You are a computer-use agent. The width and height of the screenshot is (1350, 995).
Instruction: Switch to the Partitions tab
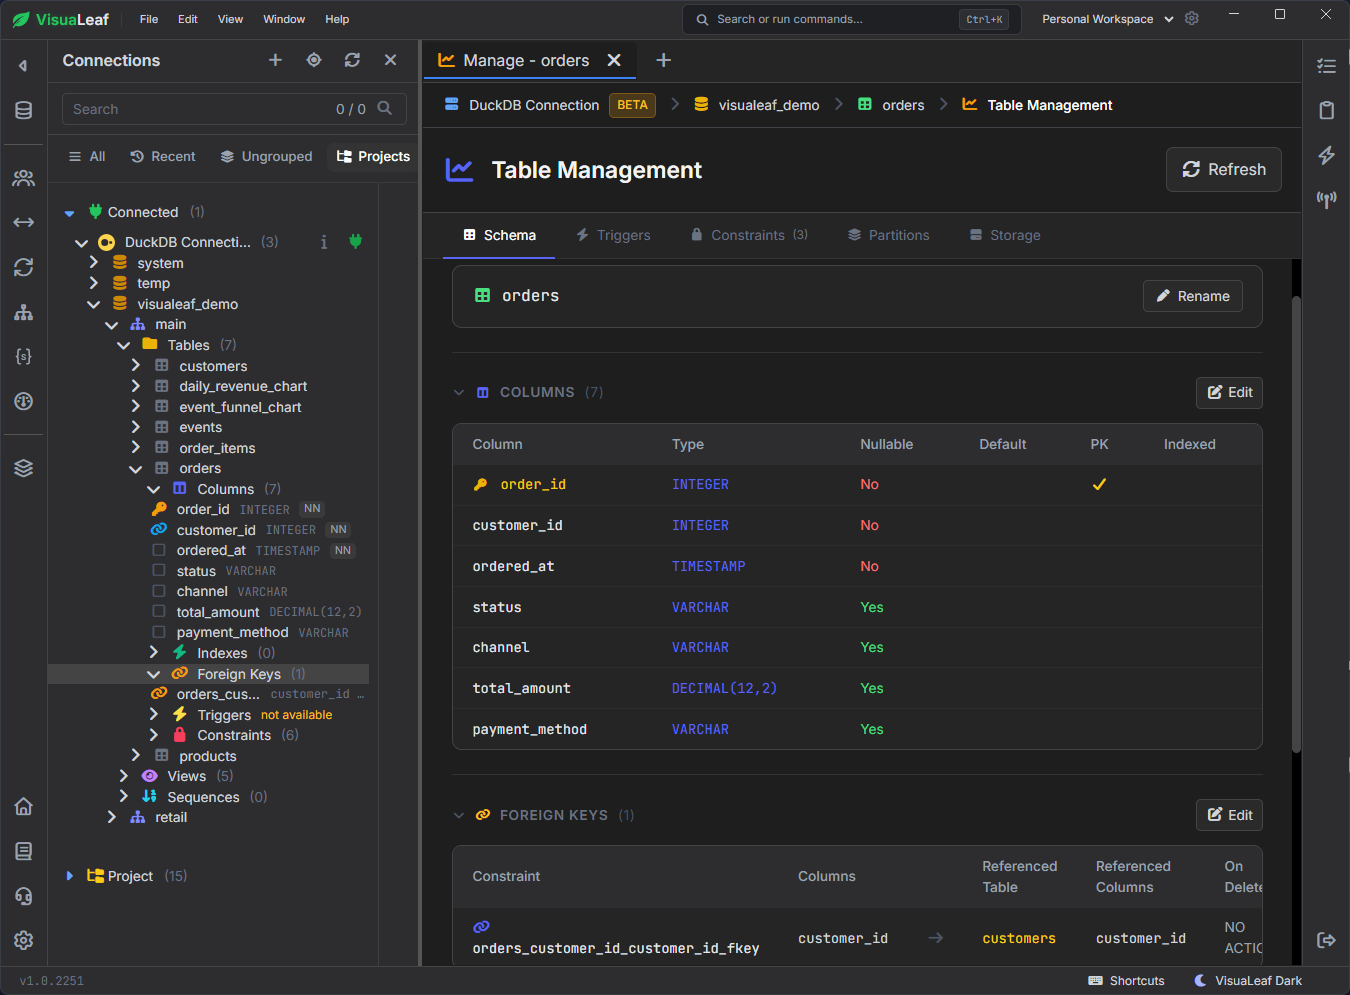pos(888,235)
